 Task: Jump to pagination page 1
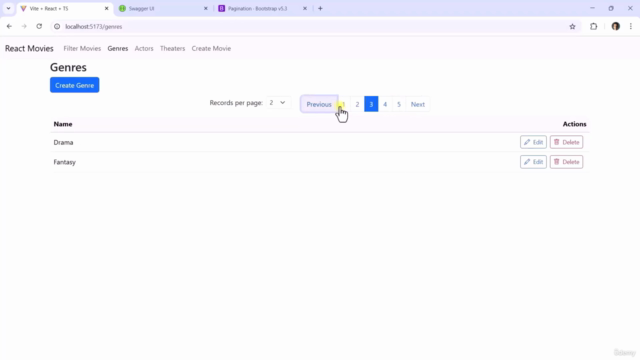[x=344, y=104]
